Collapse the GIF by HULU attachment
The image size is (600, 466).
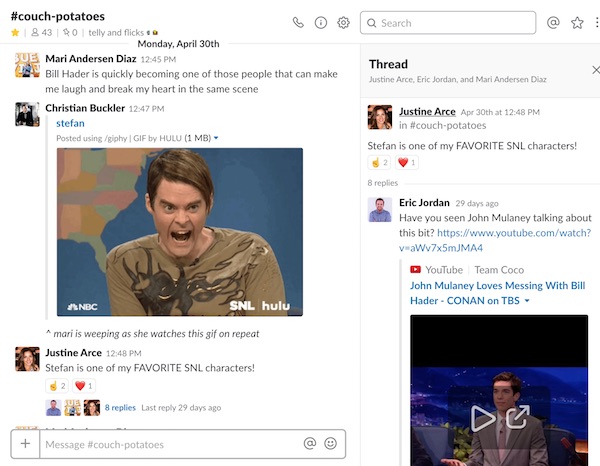[216, 138]
